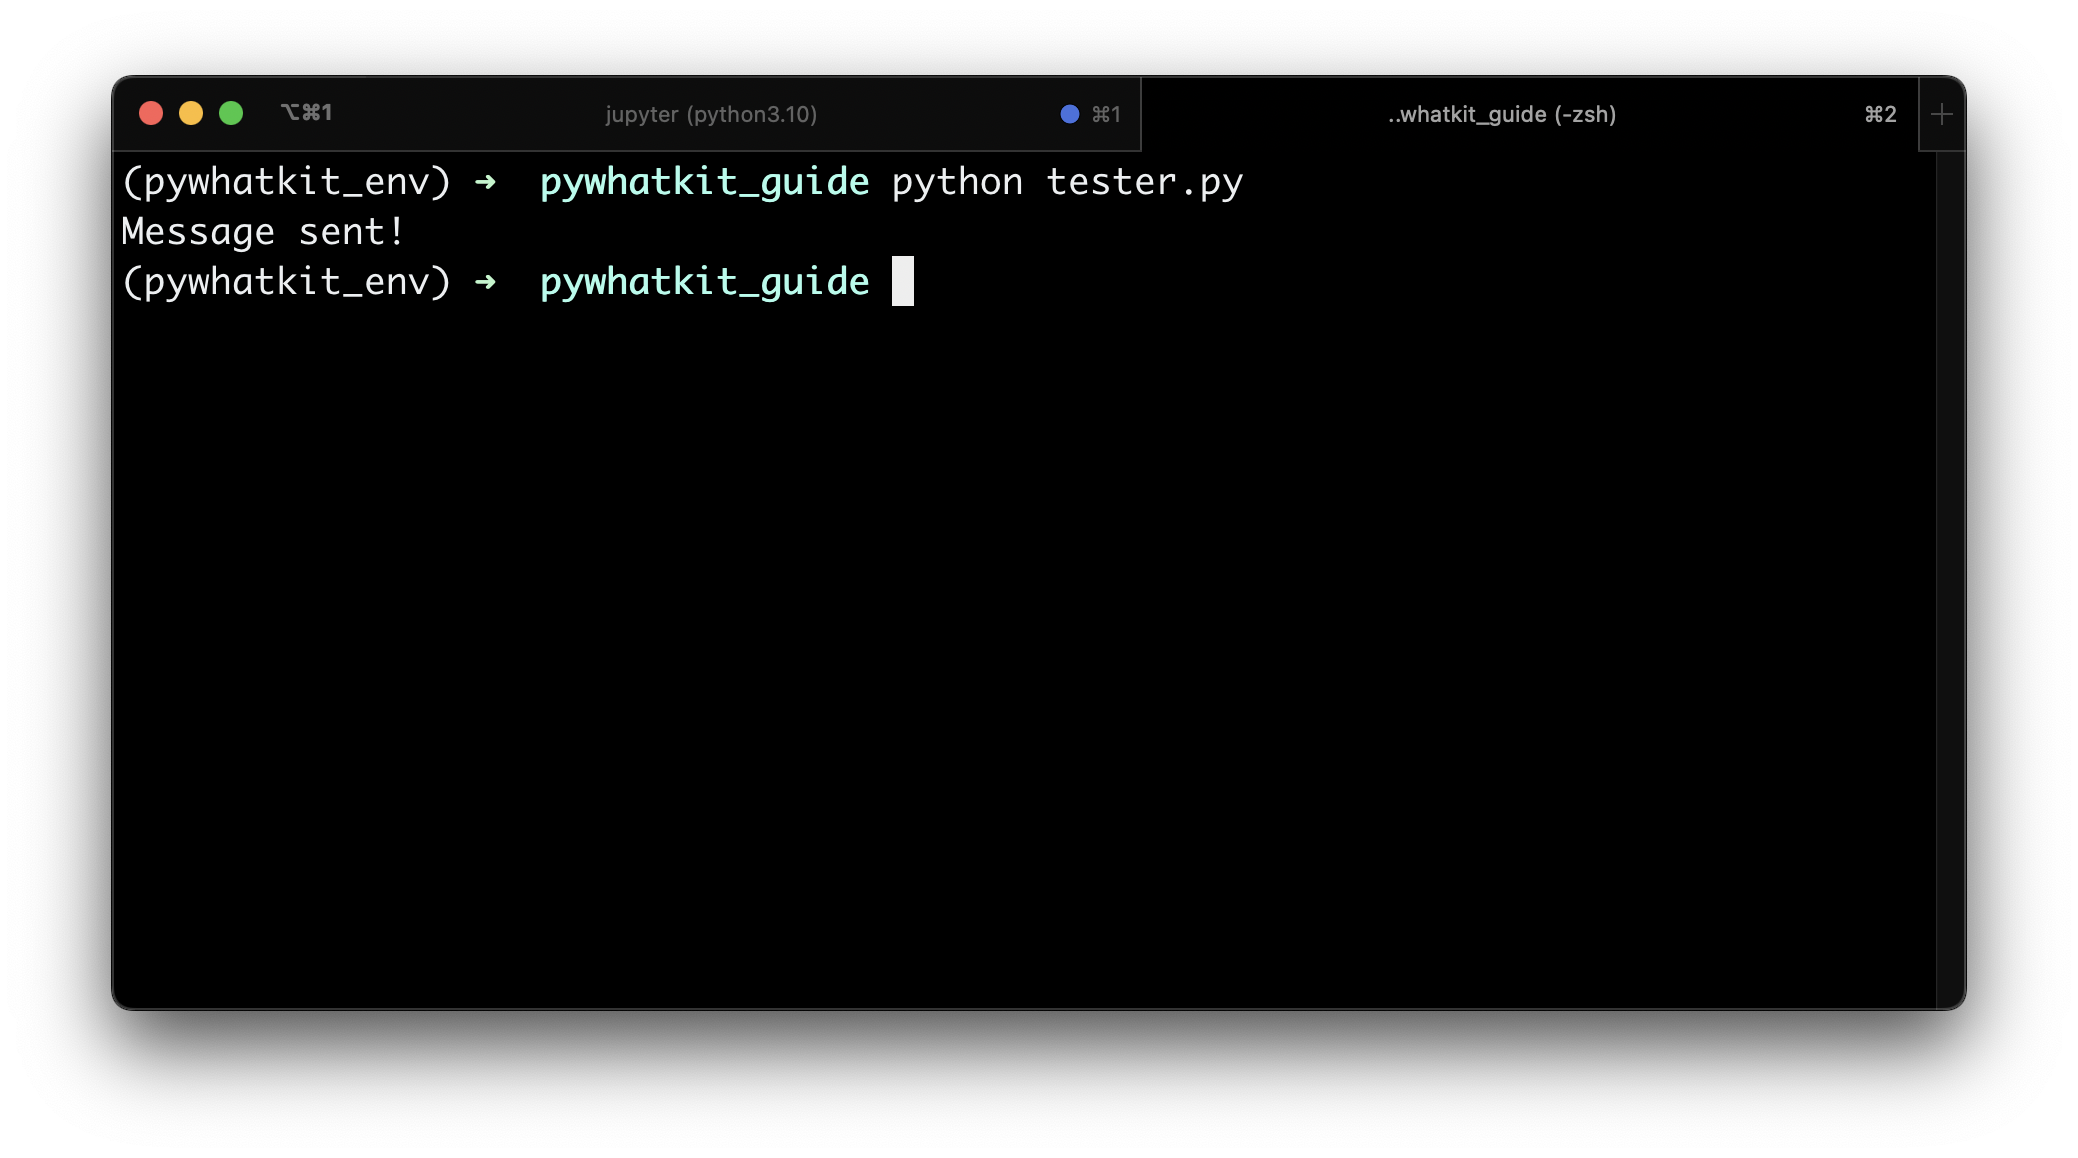Screen dimensions: 2078x1158
Task: Click the tester.py filename in the command
Action: [x=1144, y=181]
